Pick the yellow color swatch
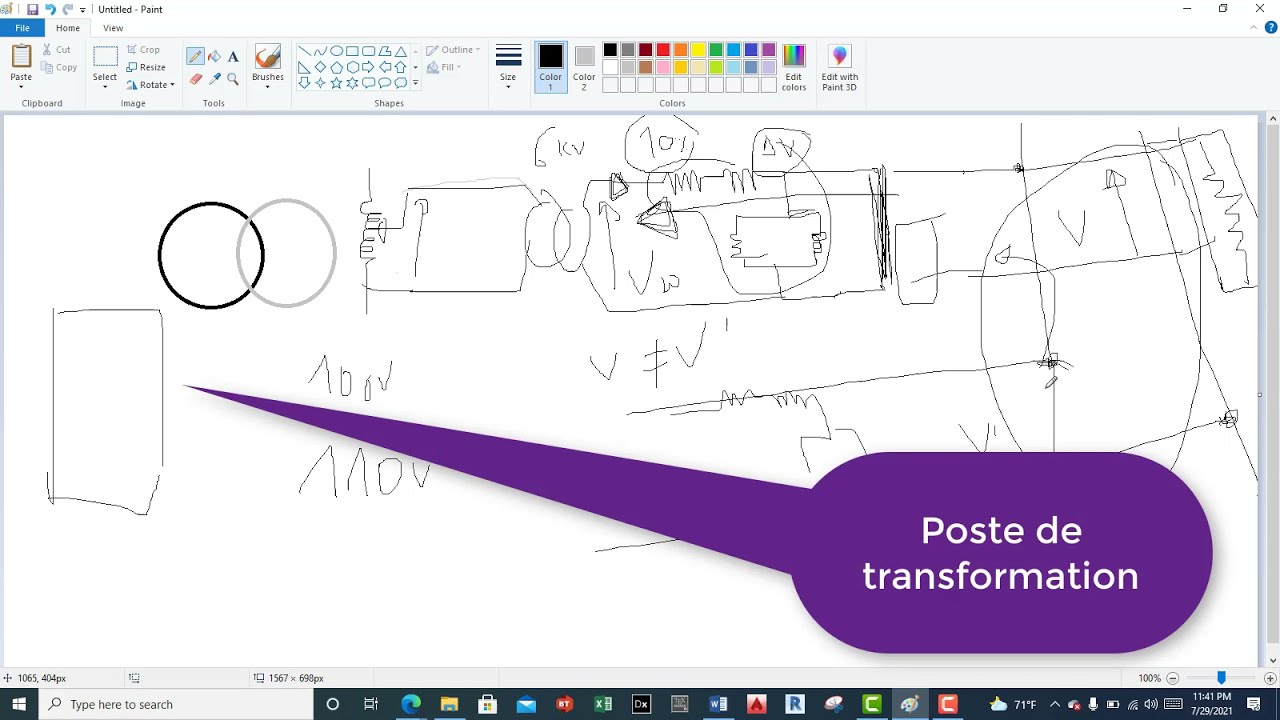The height and width of the screenshot is (720, 1280). [x=698, y=50]
